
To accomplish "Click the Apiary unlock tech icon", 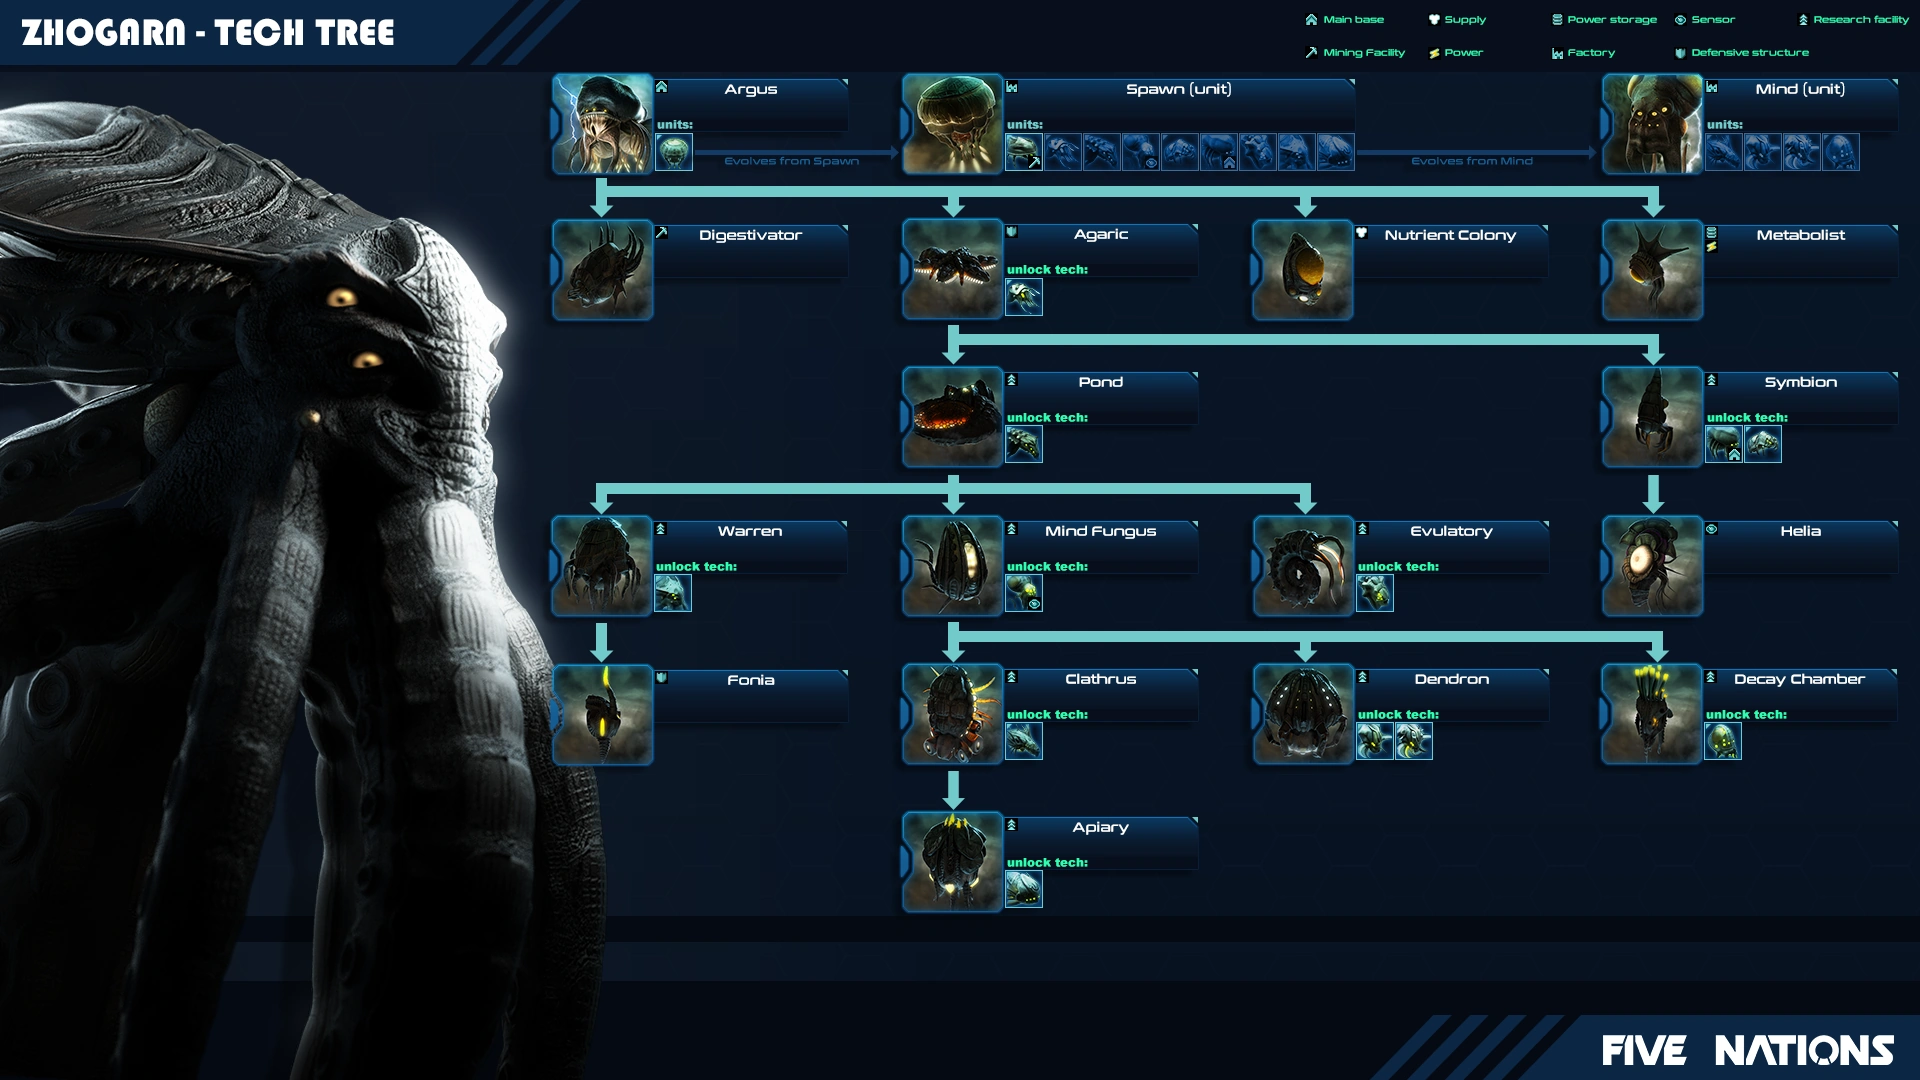I will [1023, 889].
